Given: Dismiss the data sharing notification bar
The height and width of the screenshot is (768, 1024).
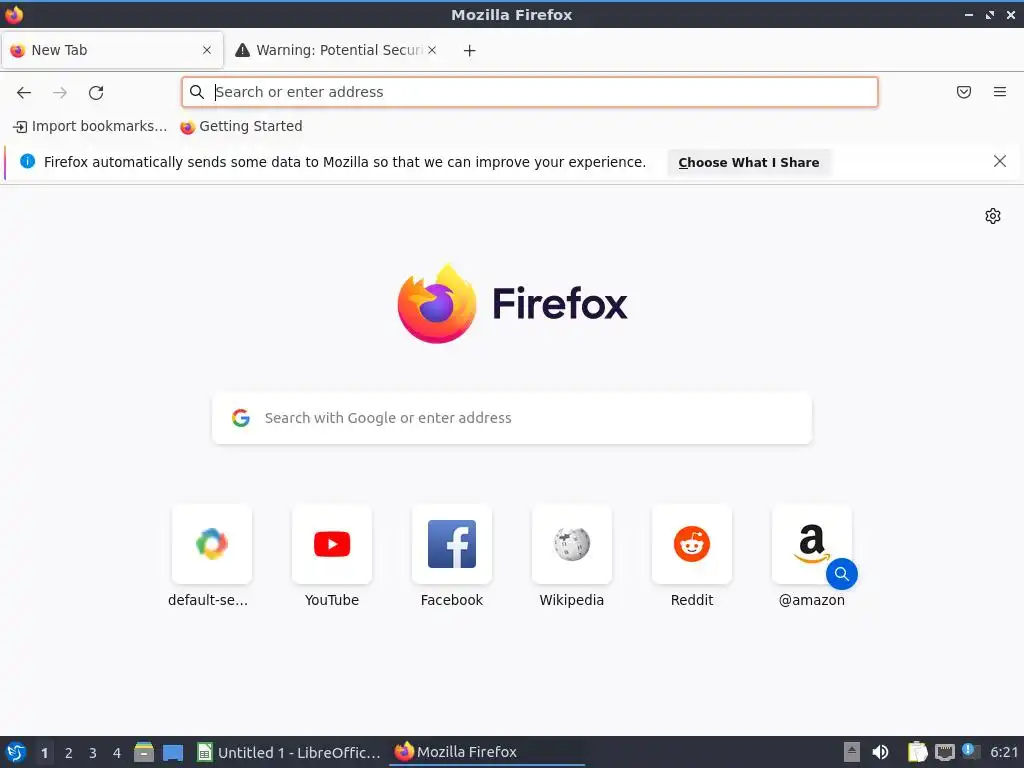Looking at the screenshot, I should point(1000,161).
